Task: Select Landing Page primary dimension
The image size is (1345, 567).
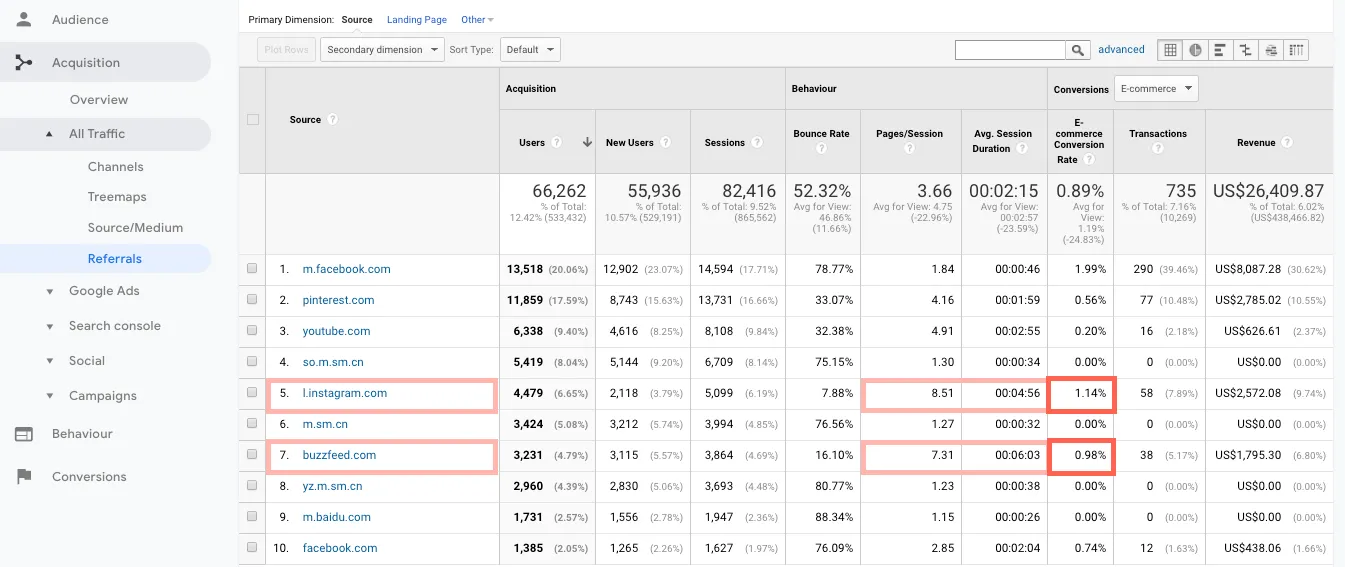Action: pyautogui.click(x=417, y=20)
